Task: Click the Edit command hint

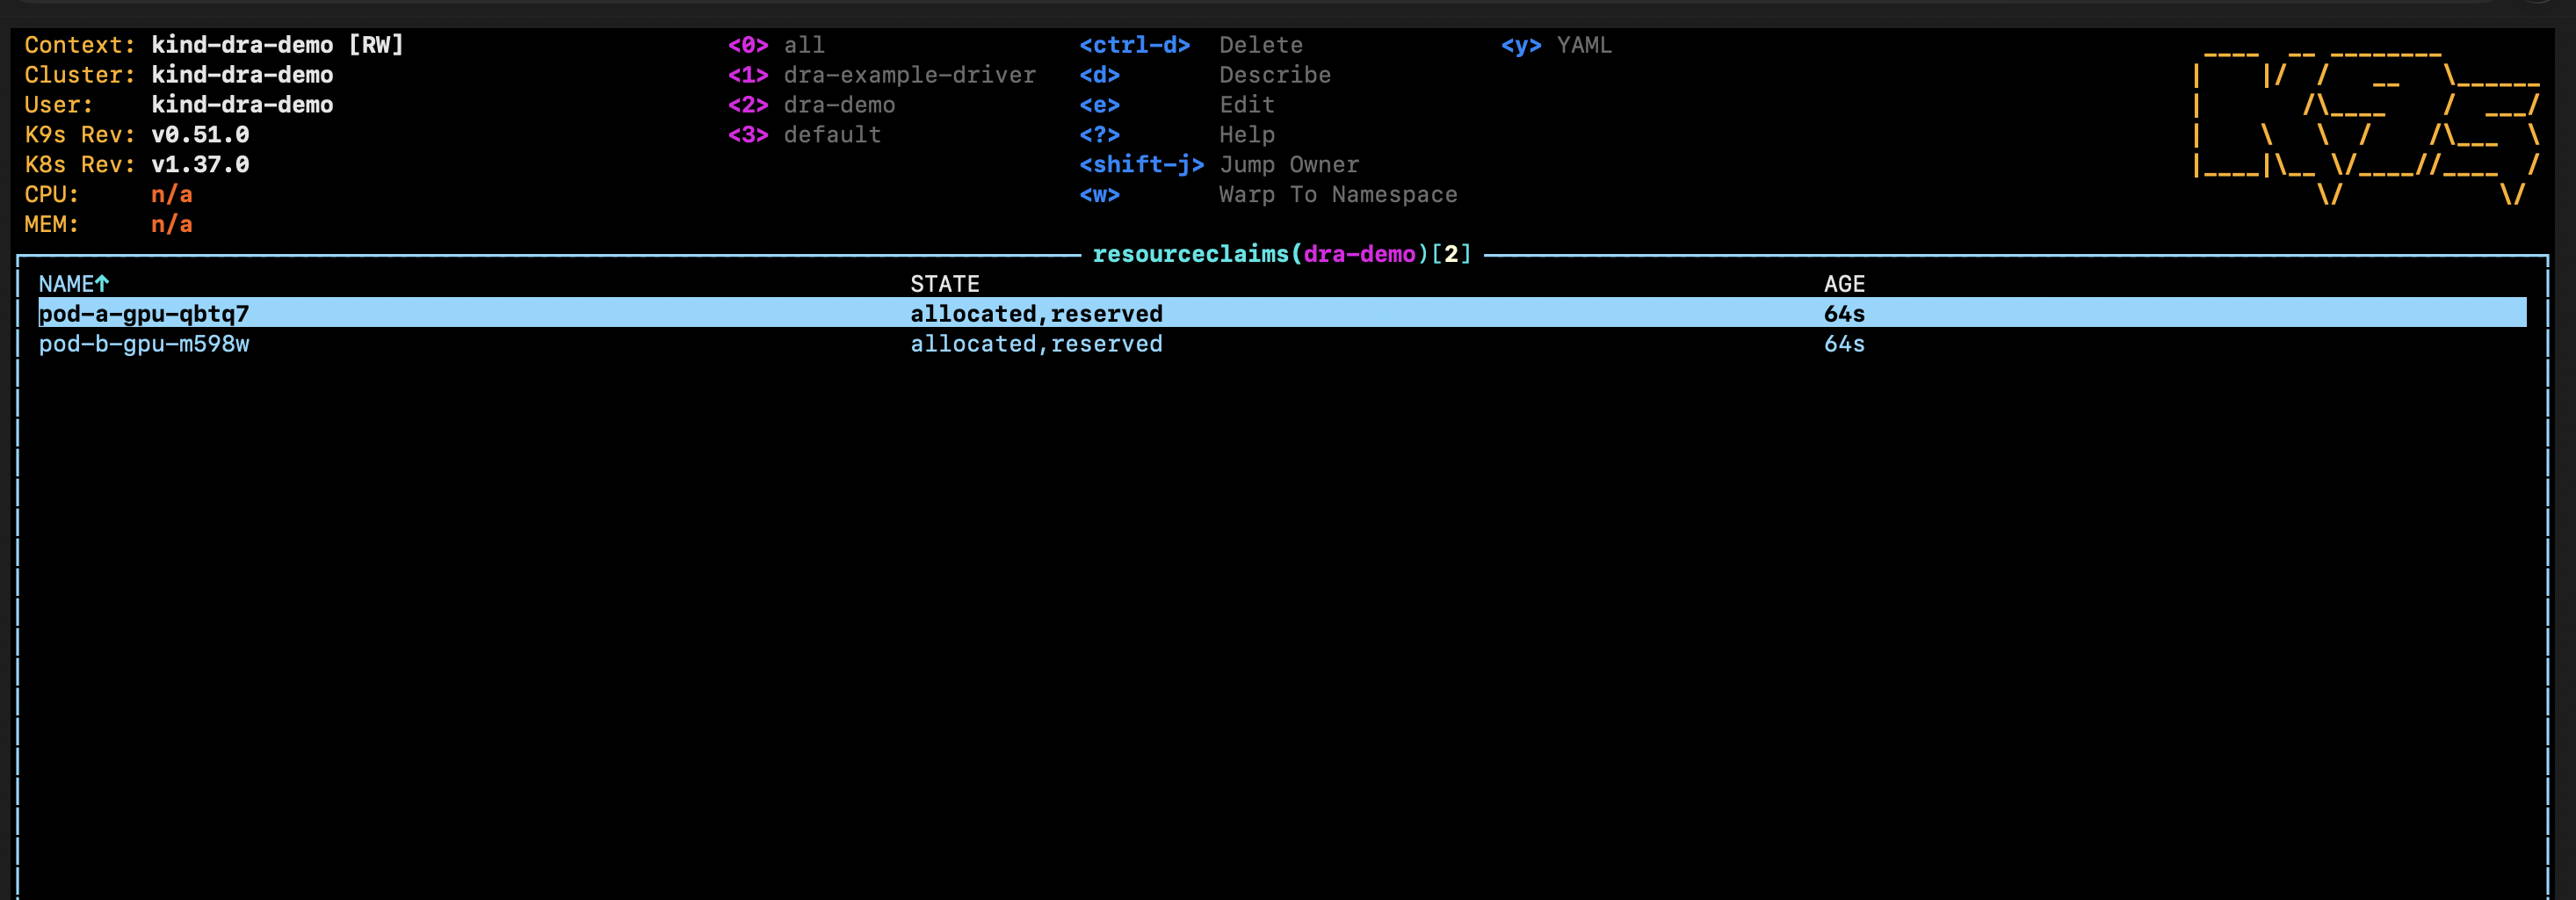Action: click(1177, 105)
